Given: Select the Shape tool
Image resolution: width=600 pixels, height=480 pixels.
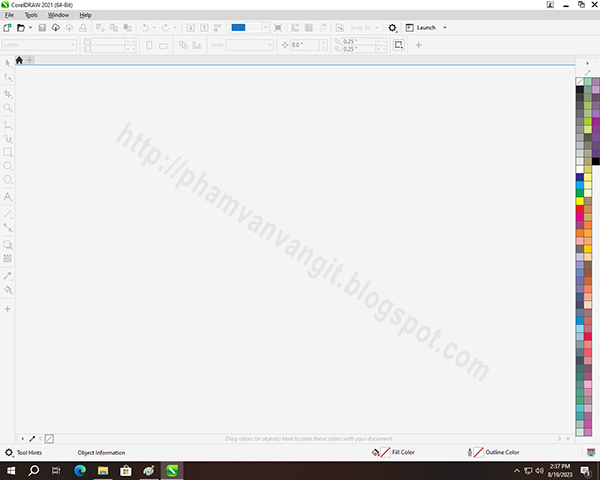Looking at the screenshot, I should pos(8,78).
